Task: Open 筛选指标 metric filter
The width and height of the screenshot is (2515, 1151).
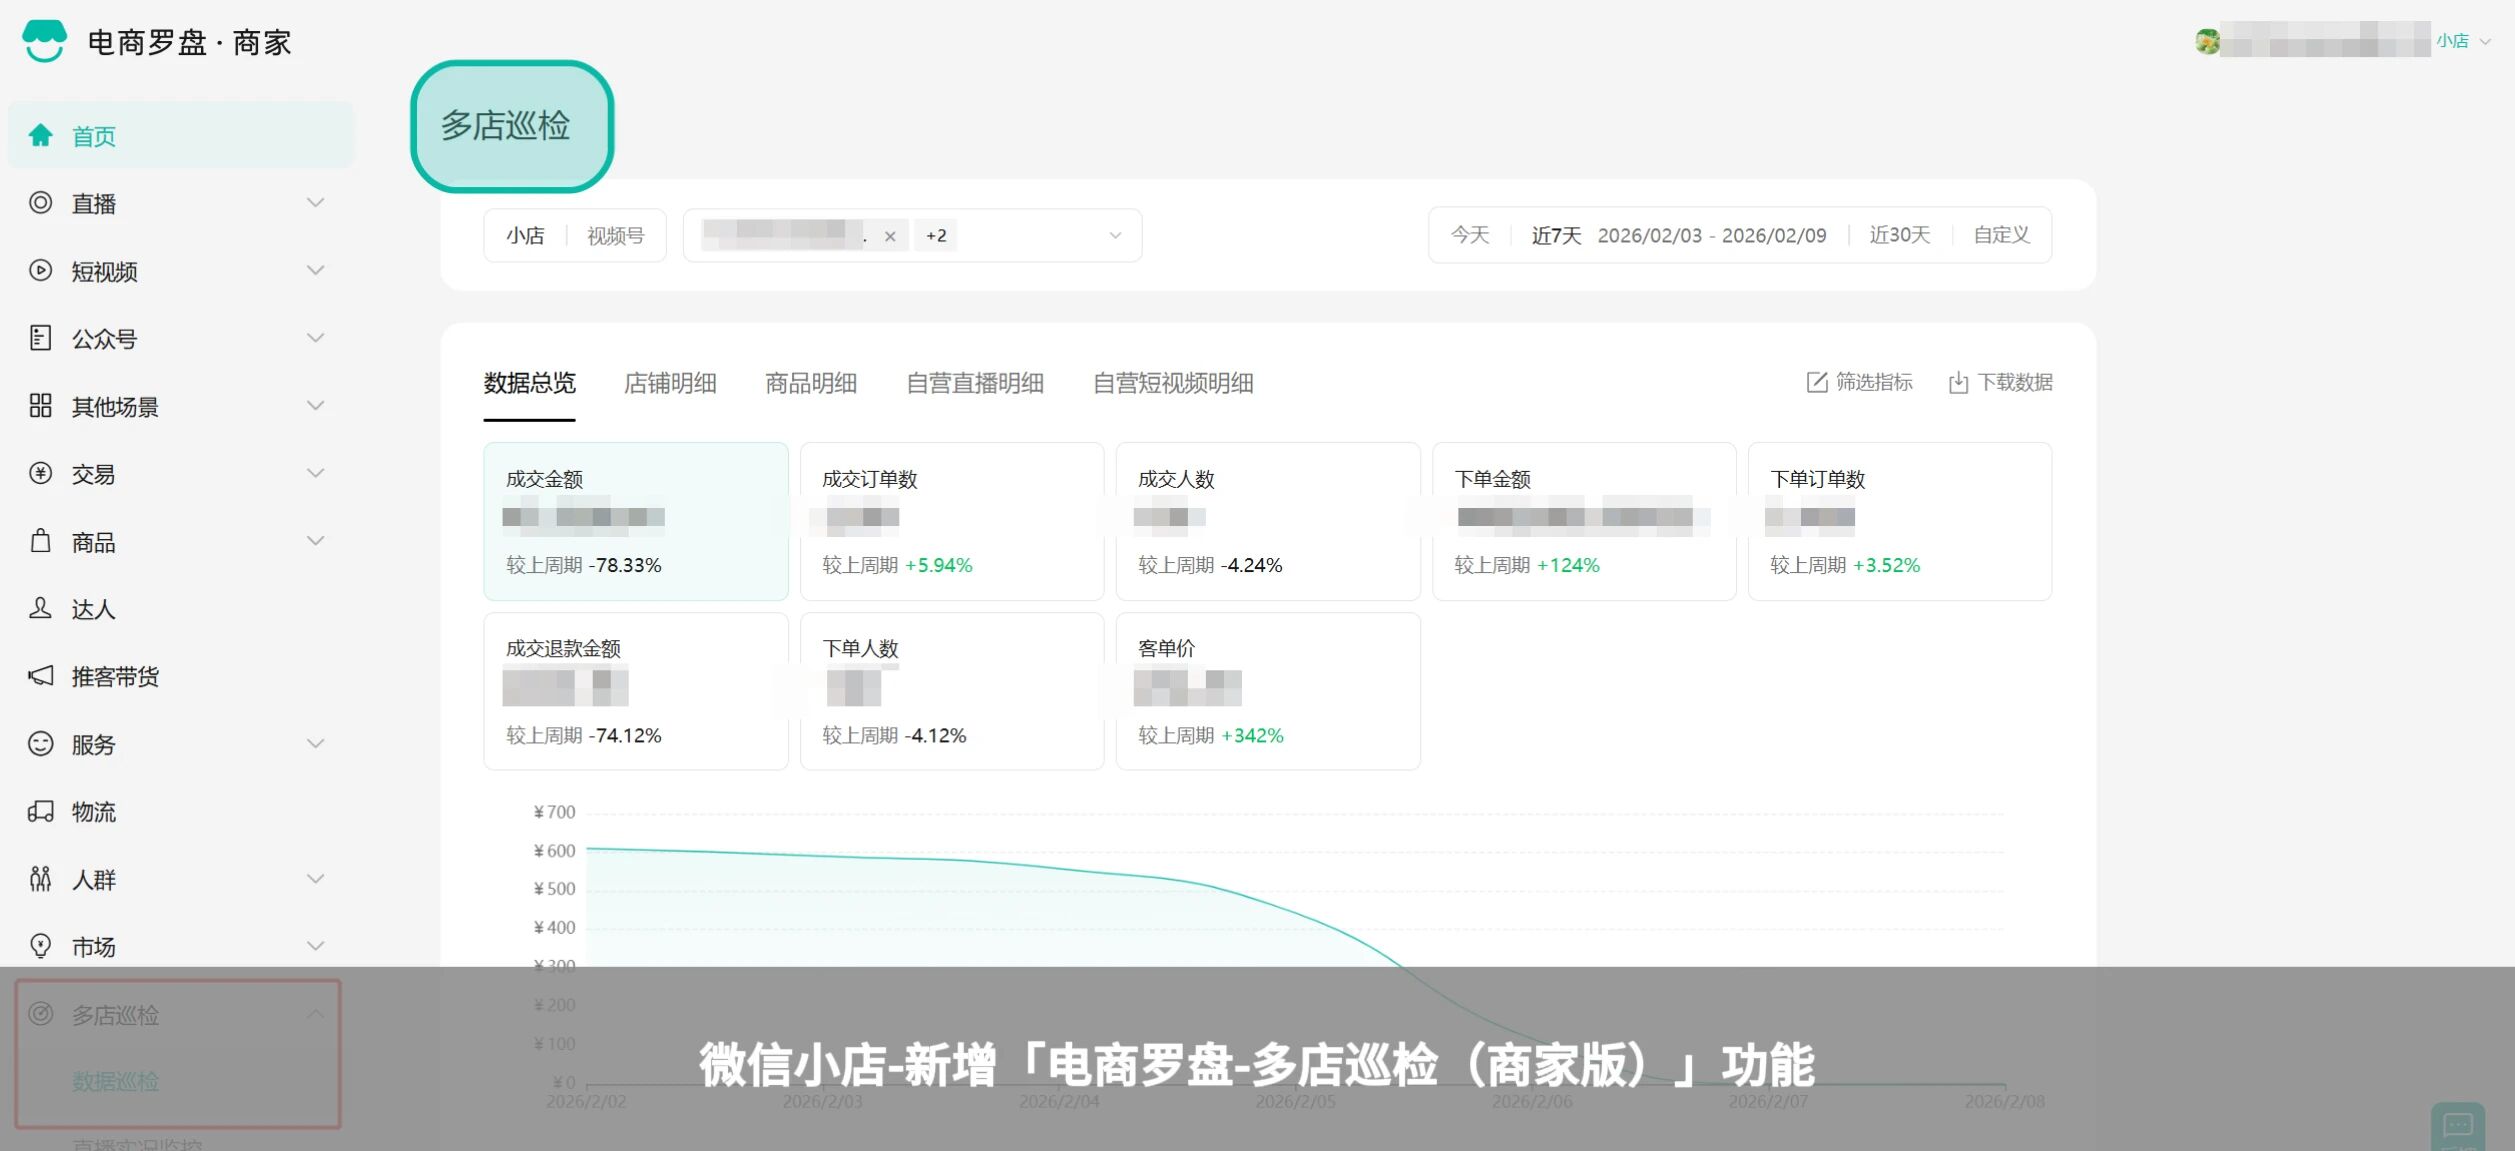Action: [1860, 383]
